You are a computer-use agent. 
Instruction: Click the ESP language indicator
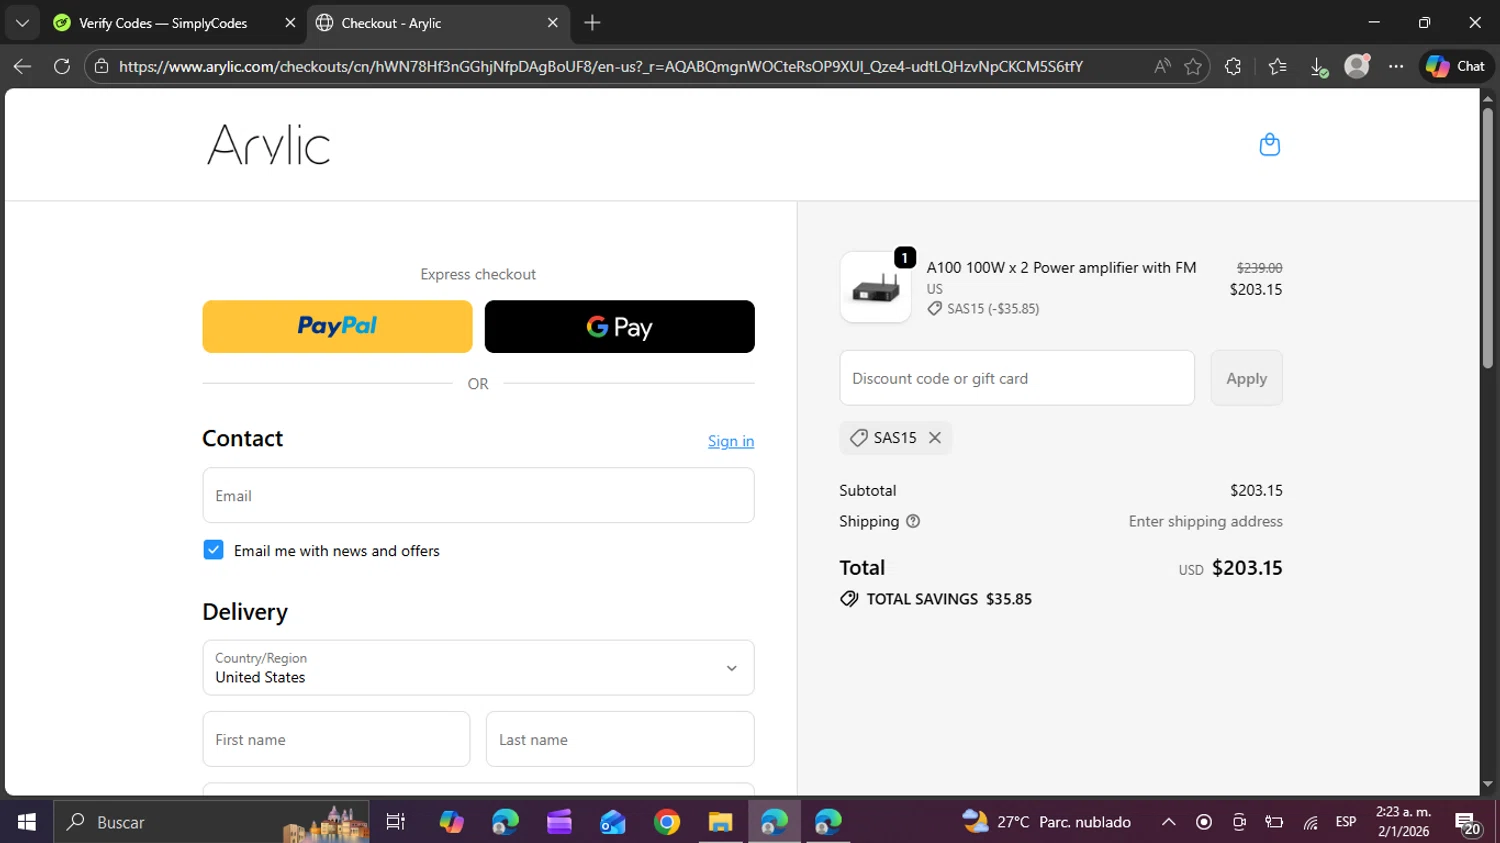1346,822
